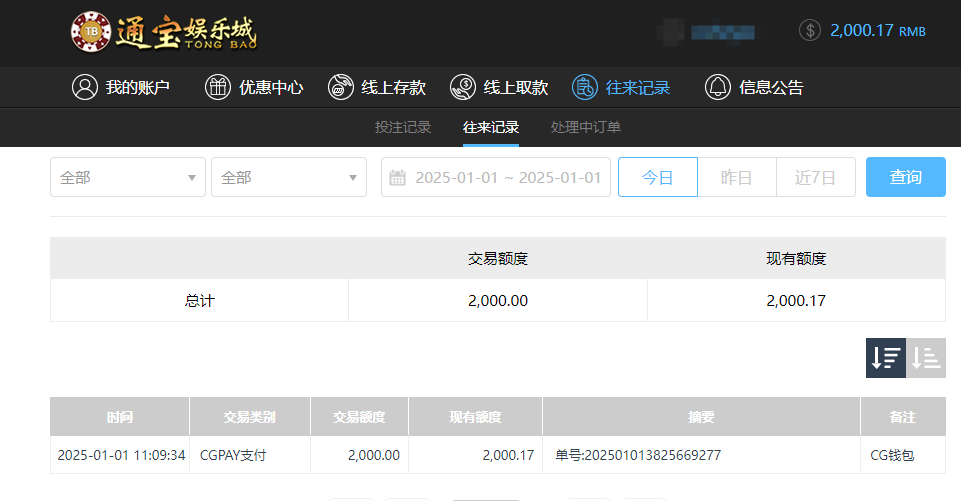Select descending sort order icon
This screenshot has width=961, height=501.
coord(886,358)
